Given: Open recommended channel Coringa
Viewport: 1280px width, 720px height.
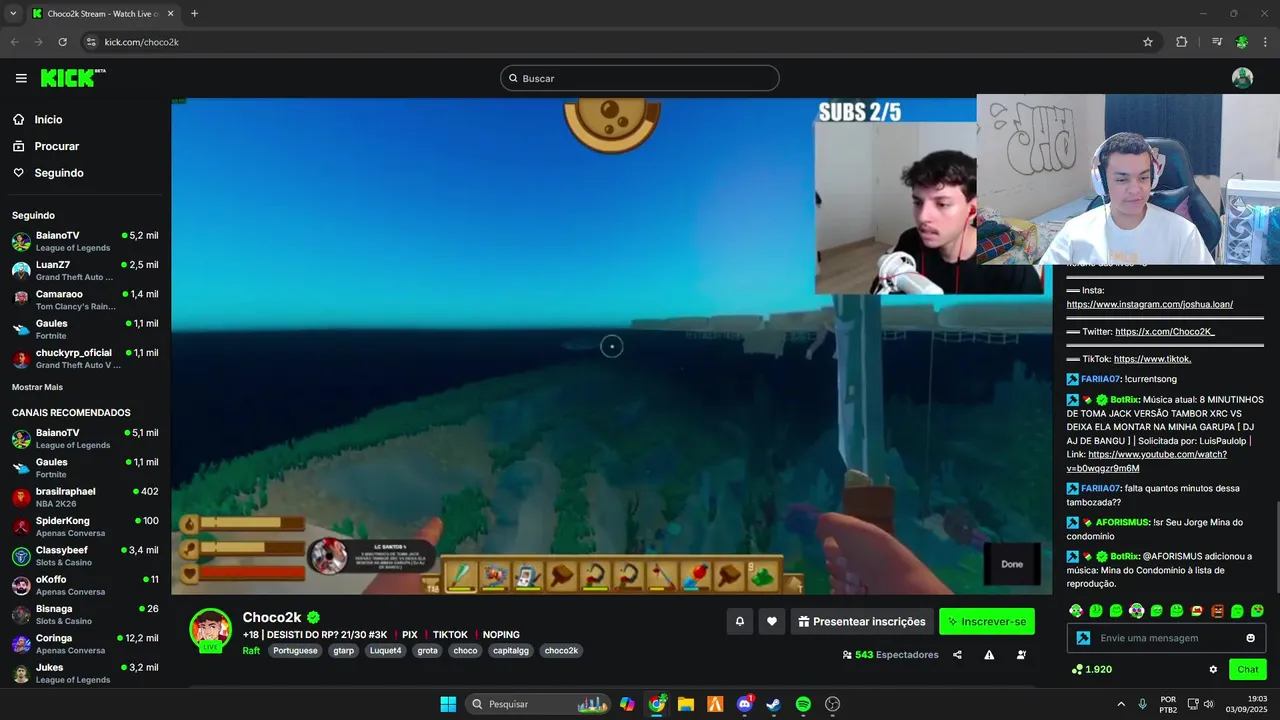Looking at the screenshot, I should [85, 644].
